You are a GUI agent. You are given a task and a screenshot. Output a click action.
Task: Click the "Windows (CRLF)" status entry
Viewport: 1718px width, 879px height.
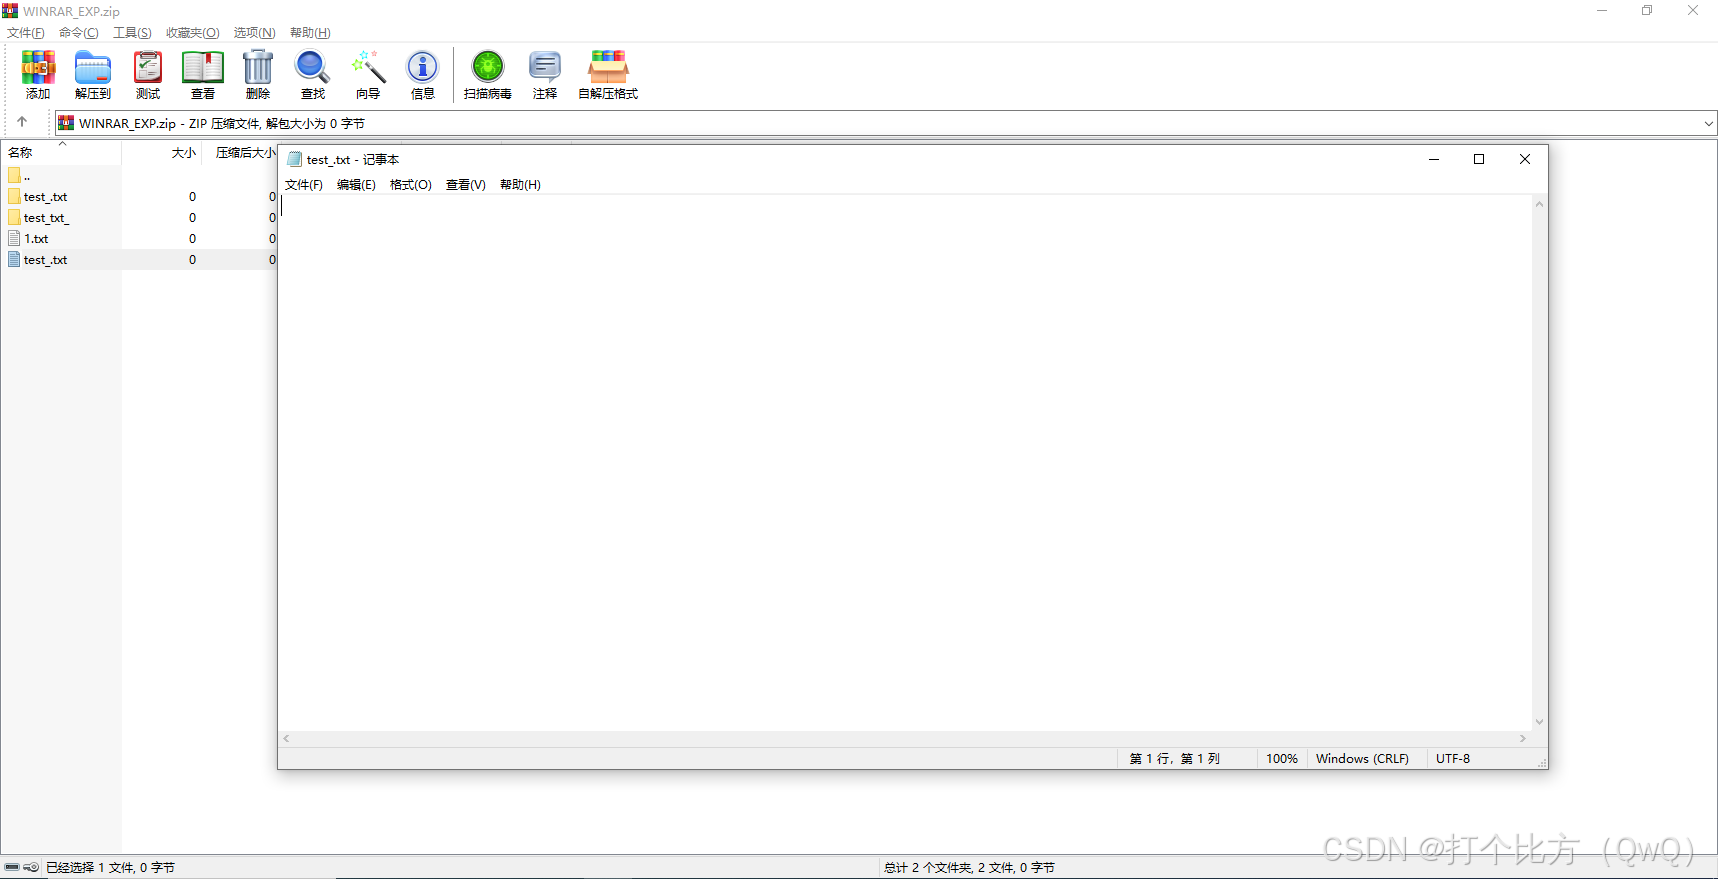[x=1362, y=759]
